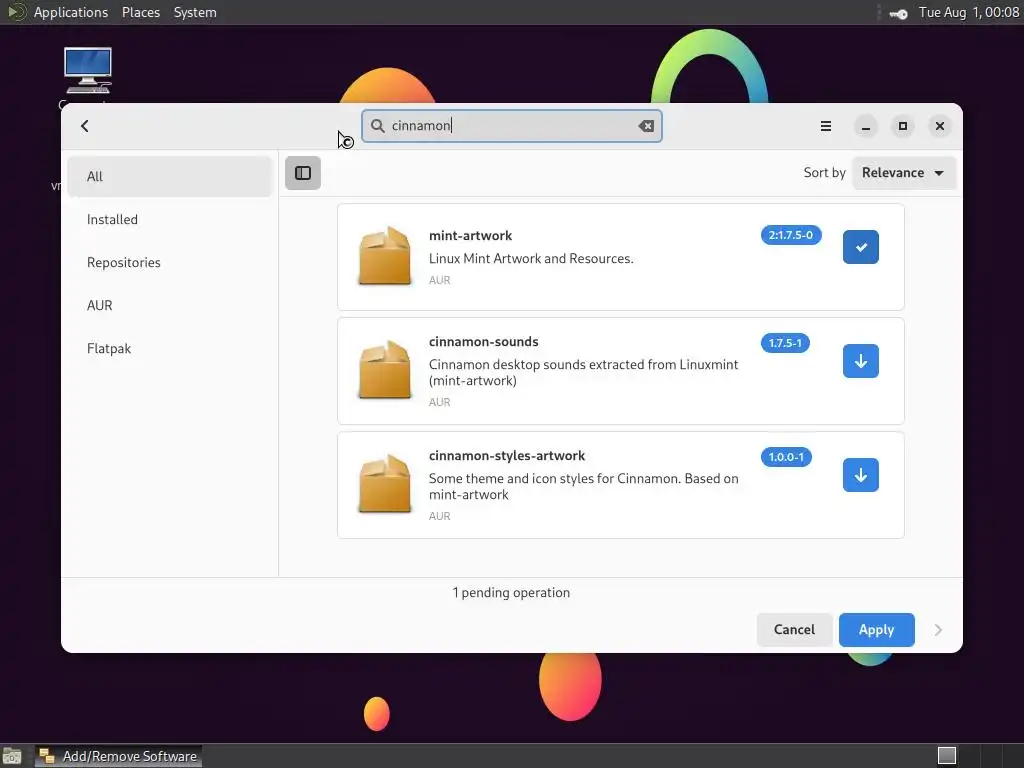1024x768 pixels.
Task: Click the cinnamon-styles-artwork package icon
Action: click(385, 484)
